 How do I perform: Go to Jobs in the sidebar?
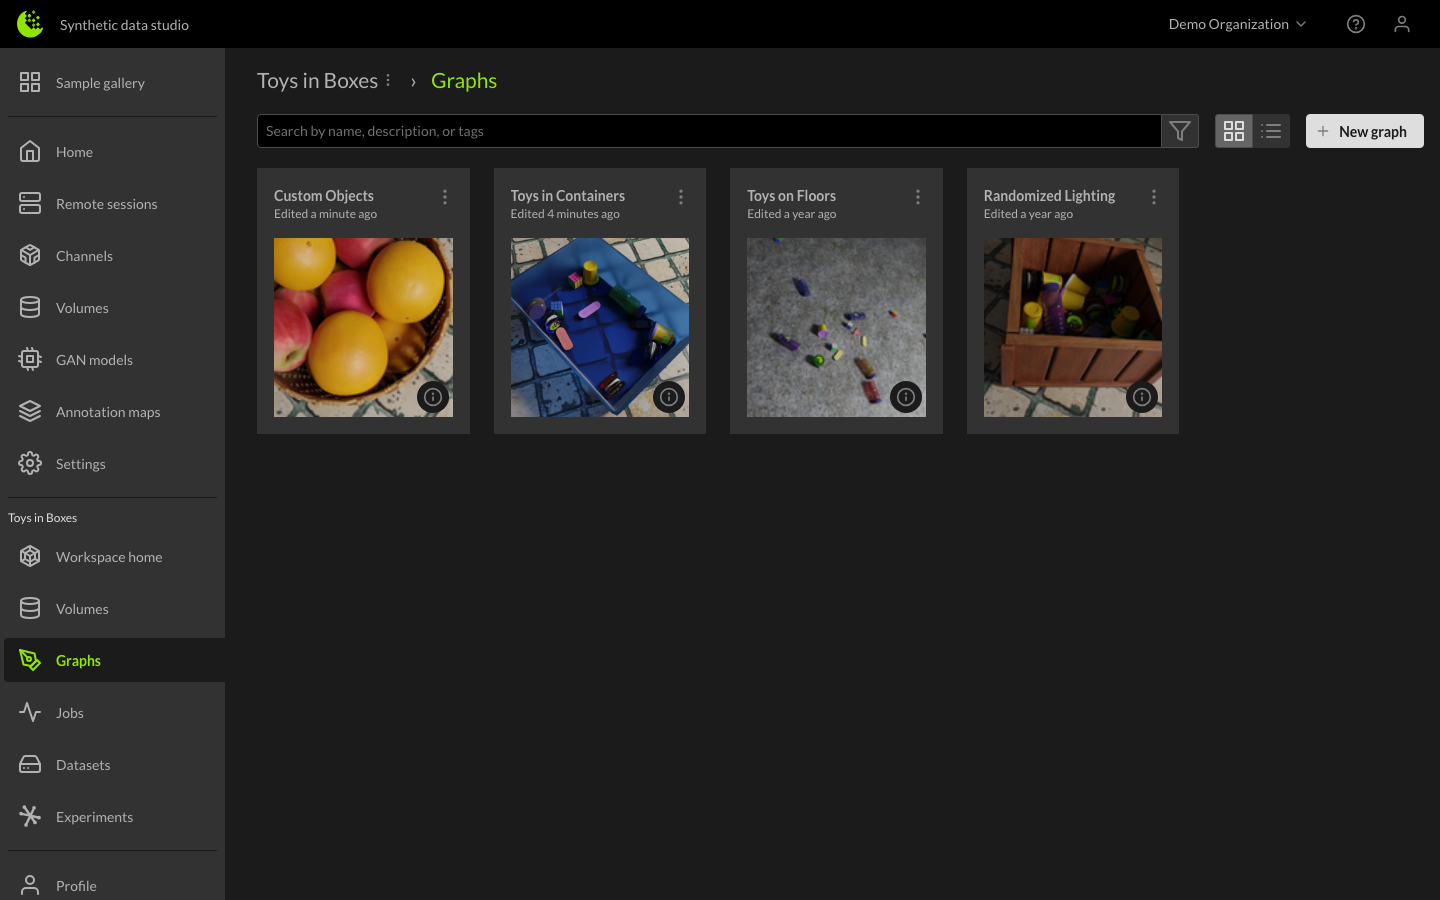click(70, 713)
